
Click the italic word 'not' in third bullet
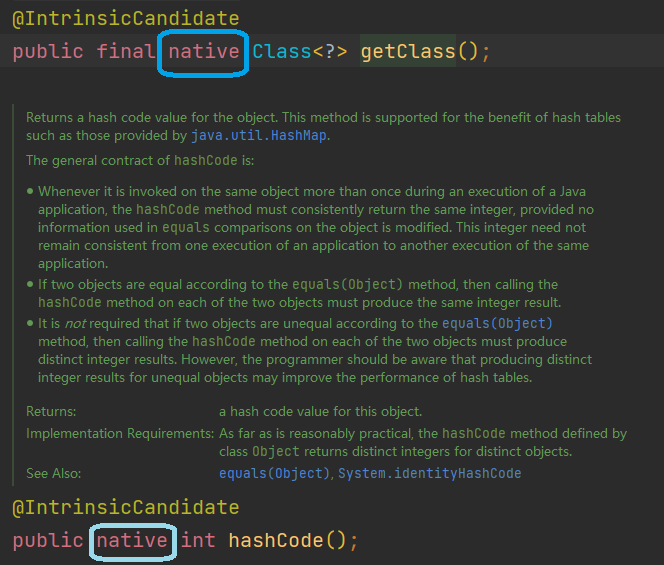75,324
